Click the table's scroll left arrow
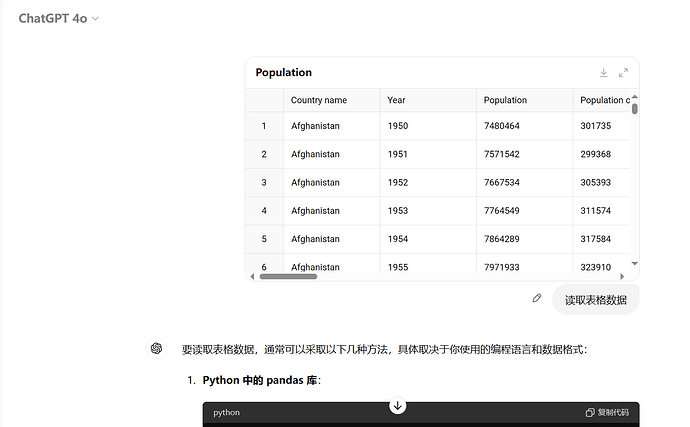The height and width of the screenshot is (427, 690). [x=252, y=276]
